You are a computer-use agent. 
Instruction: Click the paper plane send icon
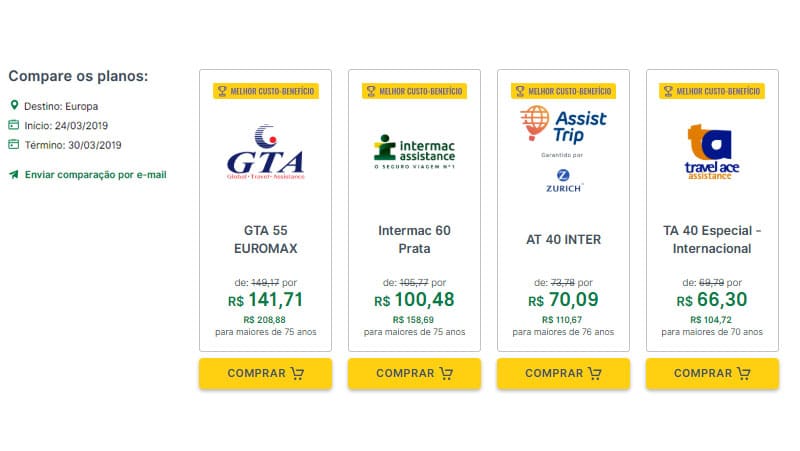tap(14, 174)
